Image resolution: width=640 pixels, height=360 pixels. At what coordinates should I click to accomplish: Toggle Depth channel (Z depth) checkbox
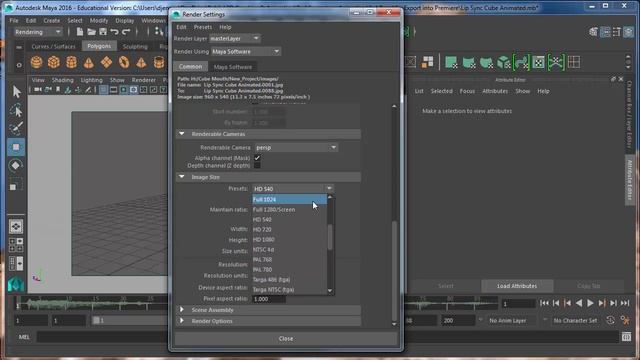[257, 165]
